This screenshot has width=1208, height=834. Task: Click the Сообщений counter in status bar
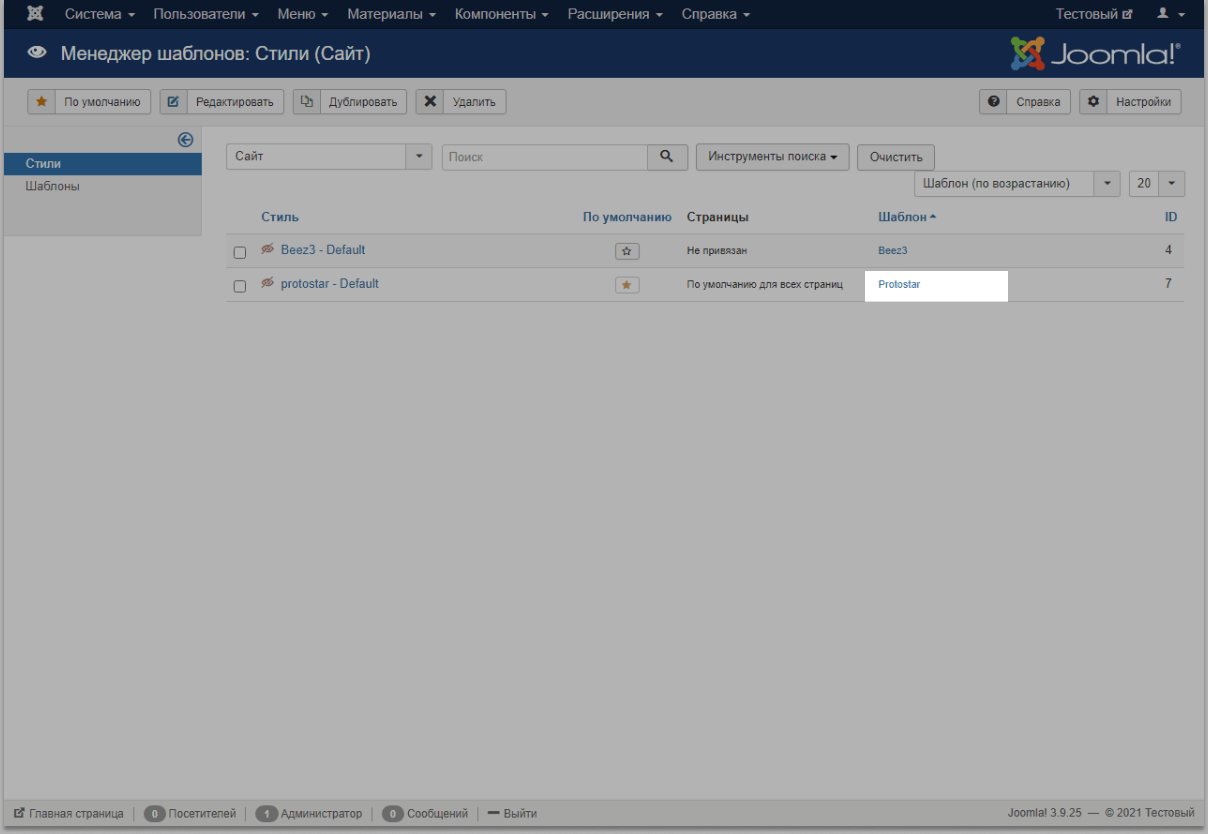click(x=425, y=814)
